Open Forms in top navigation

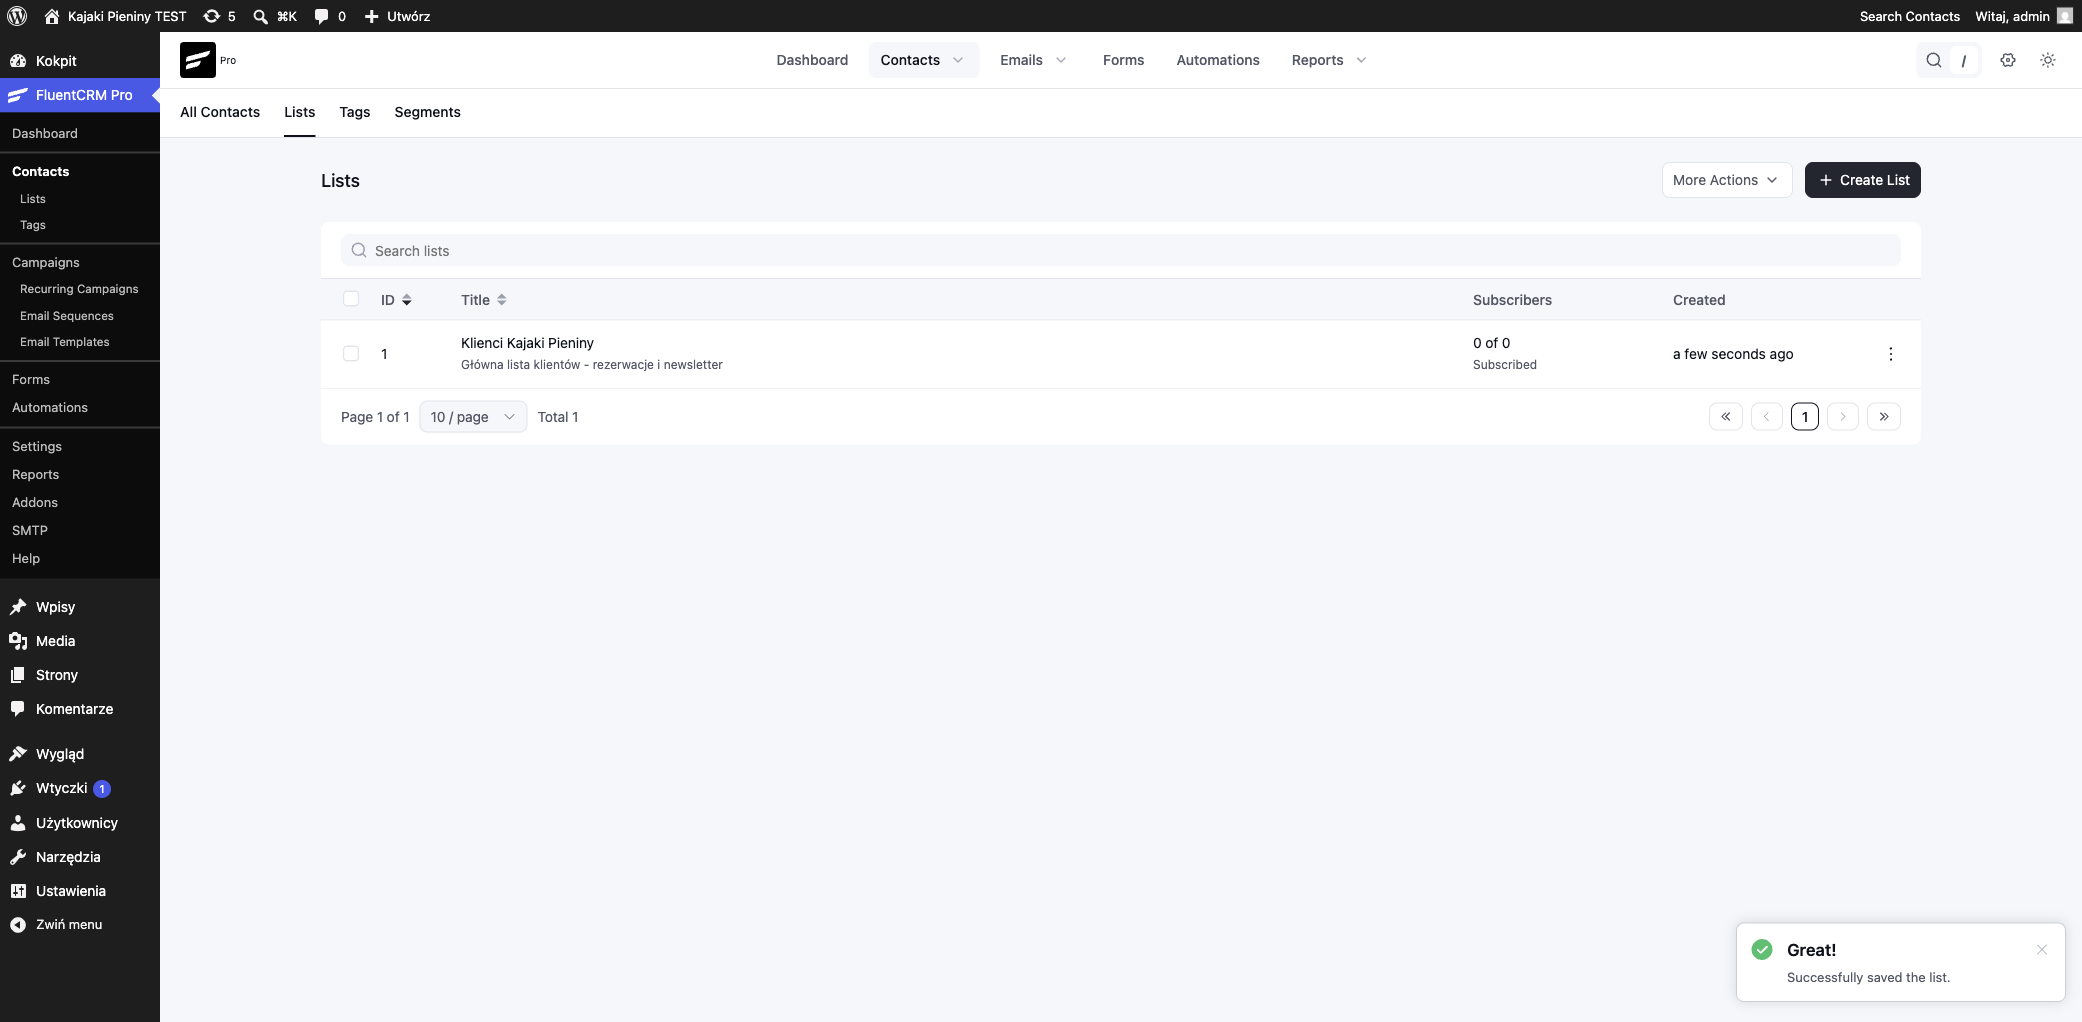(x=1123, y=60)
